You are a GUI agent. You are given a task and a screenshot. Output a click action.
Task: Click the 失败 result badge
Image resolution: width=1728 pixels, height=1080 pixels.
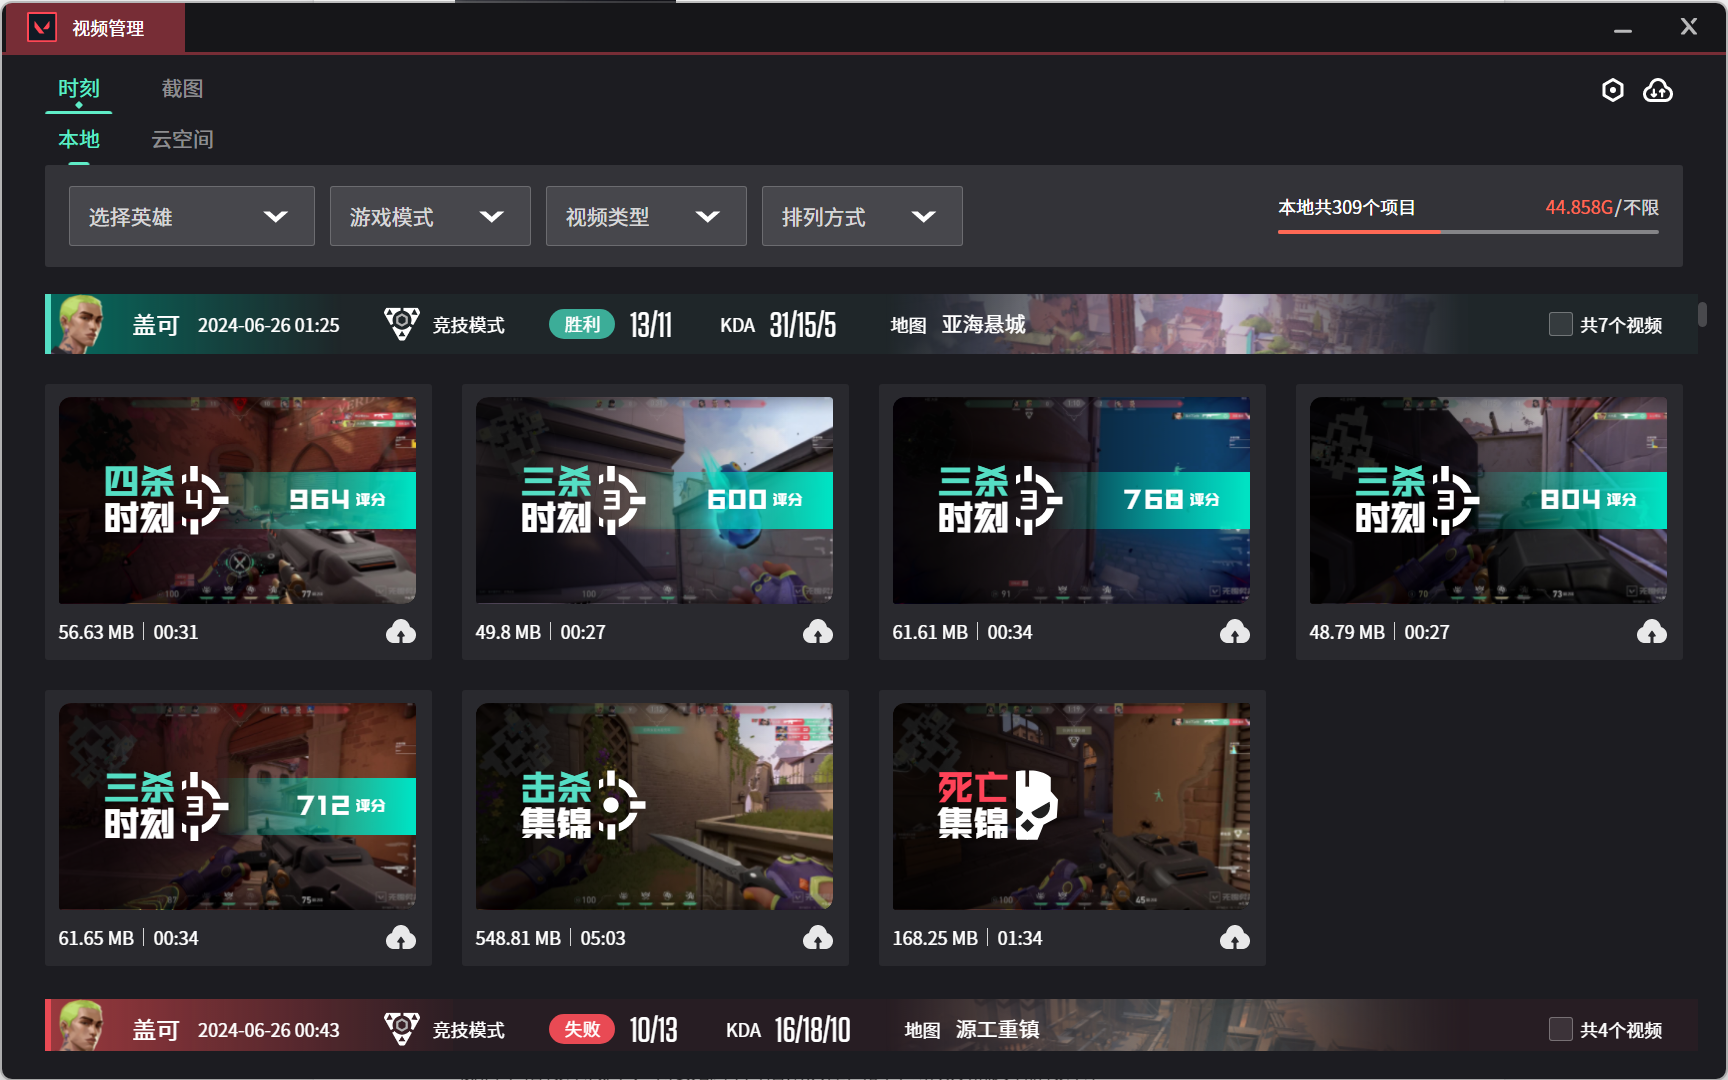point(582,1029)
